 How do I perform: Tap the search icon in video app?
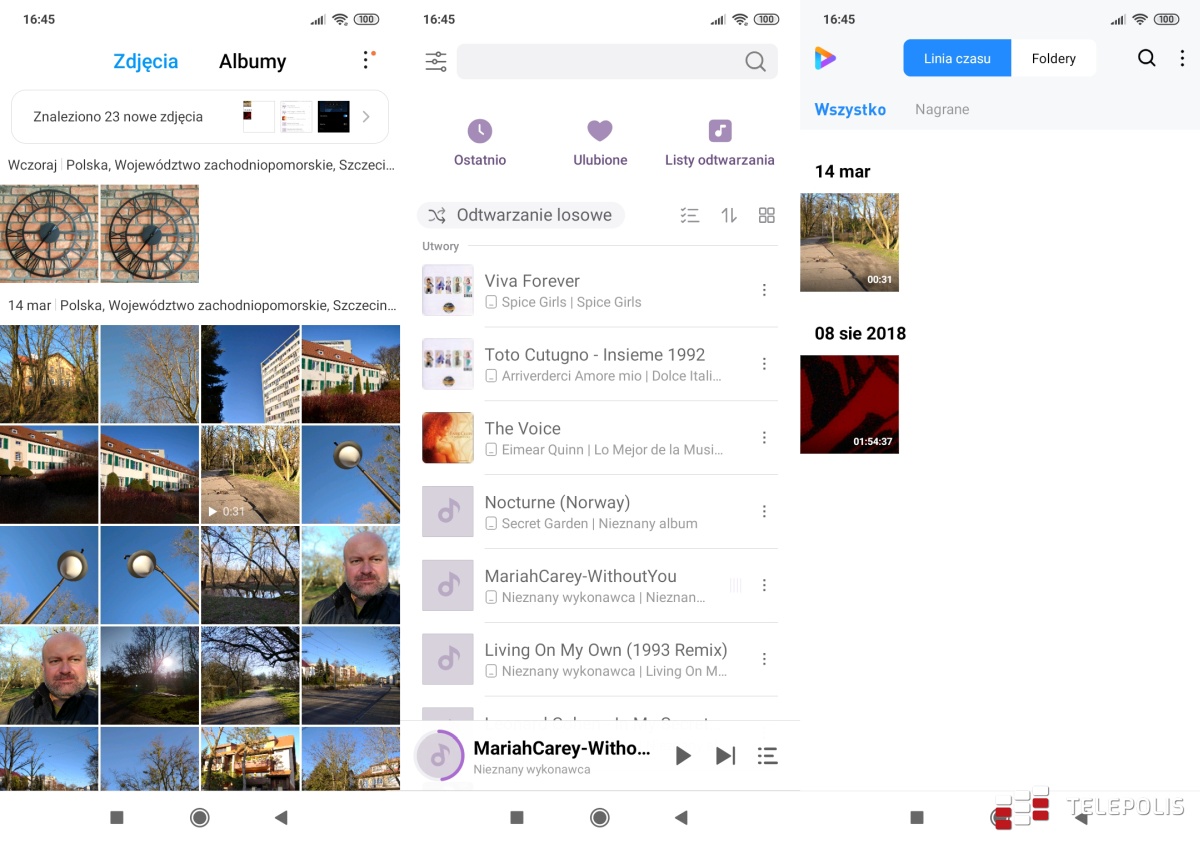[x=1147, y=58]
